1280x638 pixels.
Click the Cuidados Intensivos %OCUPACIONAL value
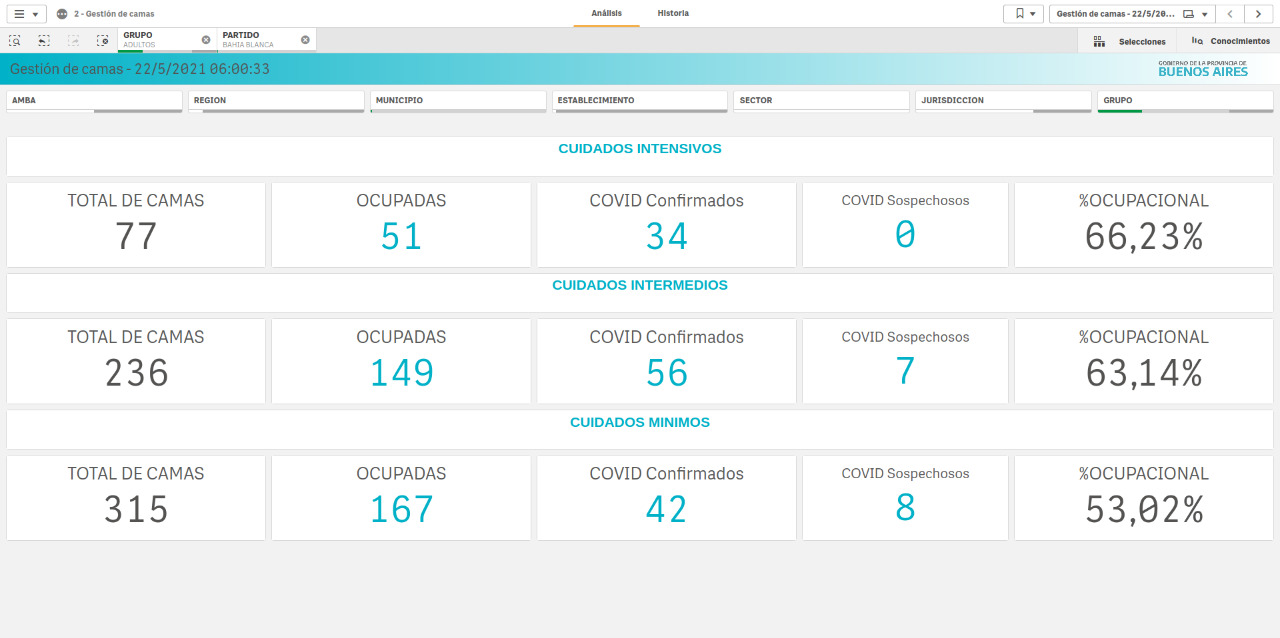pyautogui.click(x=1143, y=237)
